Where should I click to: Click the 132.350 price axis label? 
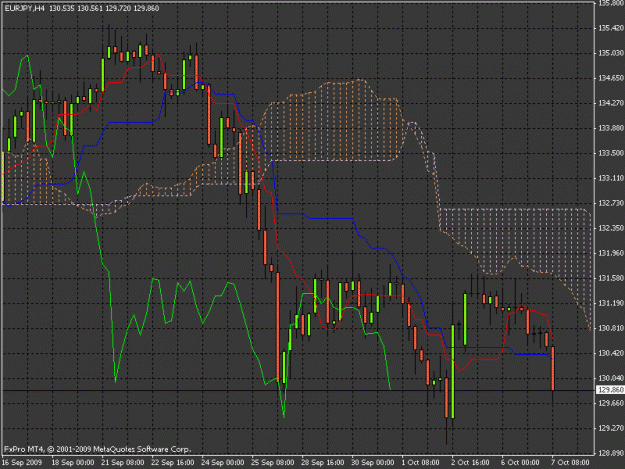pos(611,228)
